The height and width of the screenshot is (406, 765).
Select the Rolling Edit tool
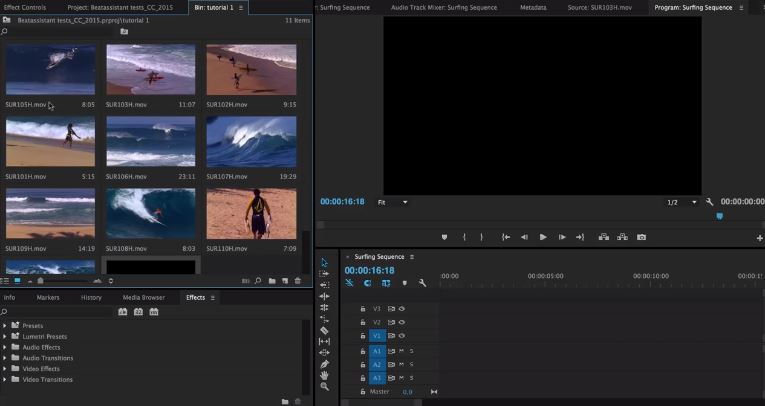(324, 307)
